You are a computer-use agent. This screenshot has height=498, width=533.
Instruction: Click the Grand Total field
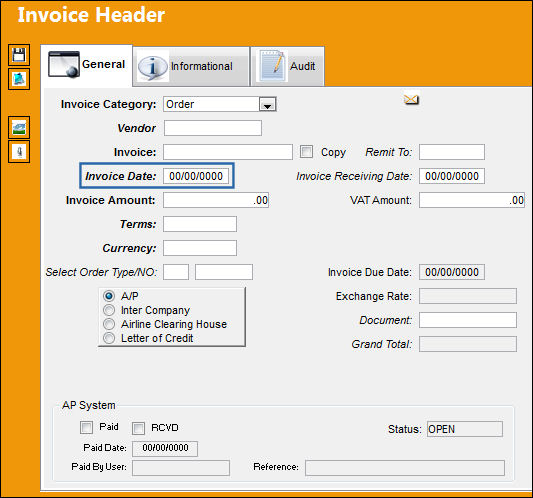tap(468, 344)
